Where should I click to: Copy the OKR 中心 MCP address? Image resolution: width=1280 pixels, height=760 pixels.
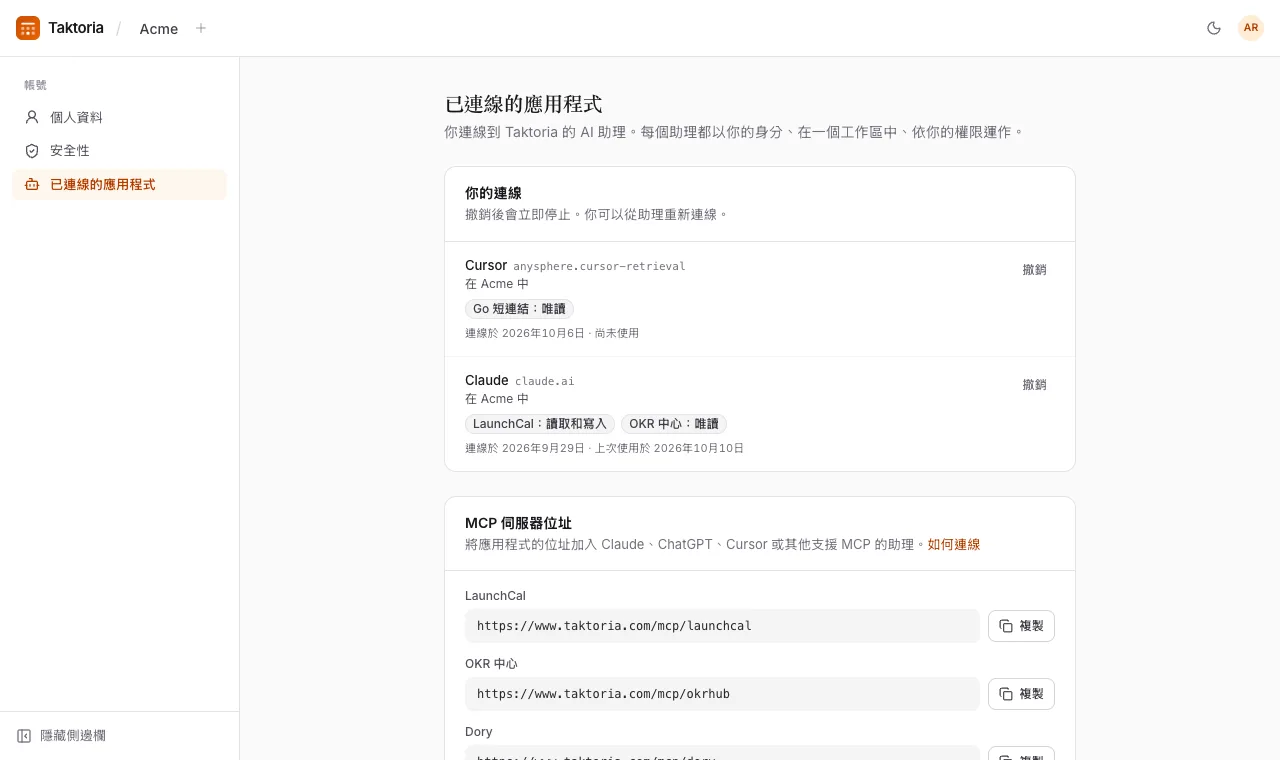1021,694
